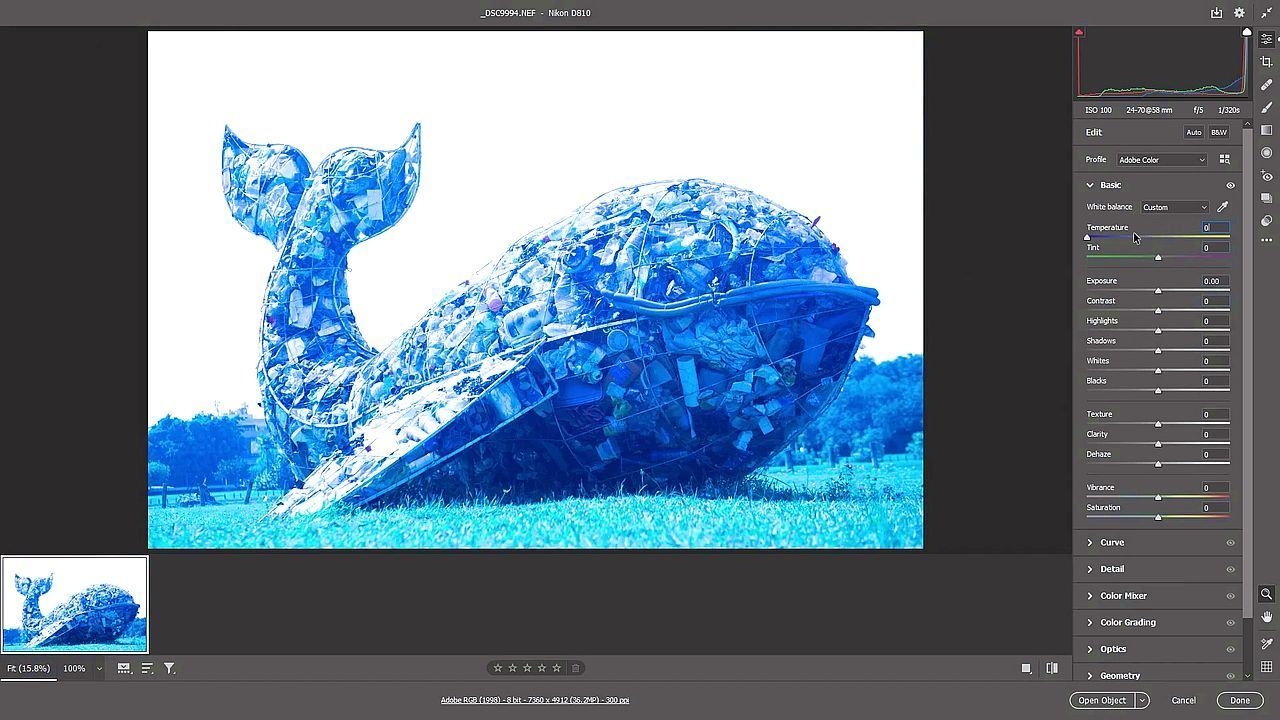Open workflow options link Adobe RGB (1998)
1280x720 pixels.
point(535,700)
